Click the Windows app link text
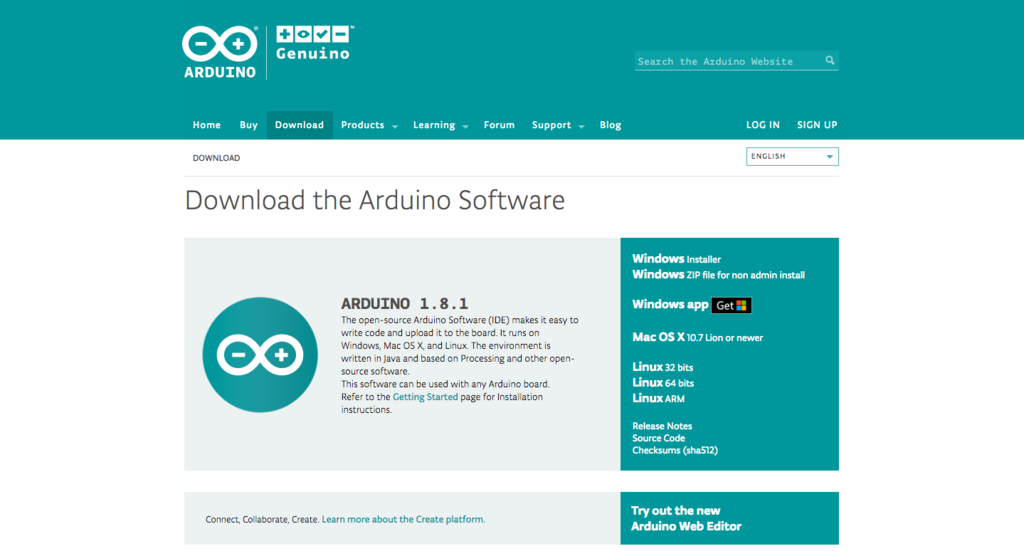Viewport: 1024px width, 556px height. pyautogui.click(x=670, y=304)
